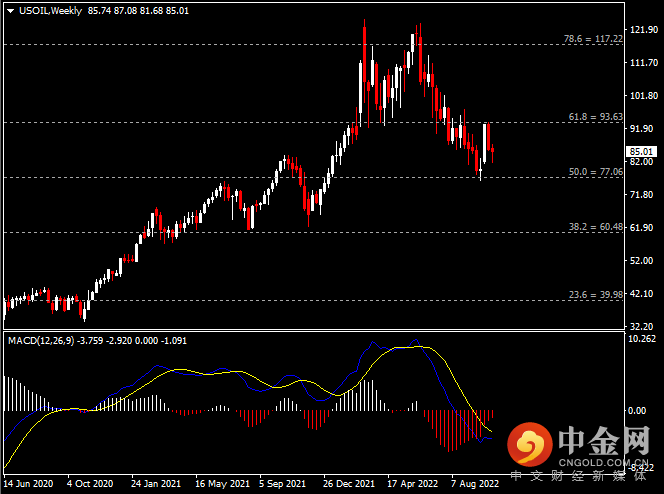The width and height of the screenshot is (664, 494).
Task: Click the orange coin logo in watermark
Action: (529, 446)
